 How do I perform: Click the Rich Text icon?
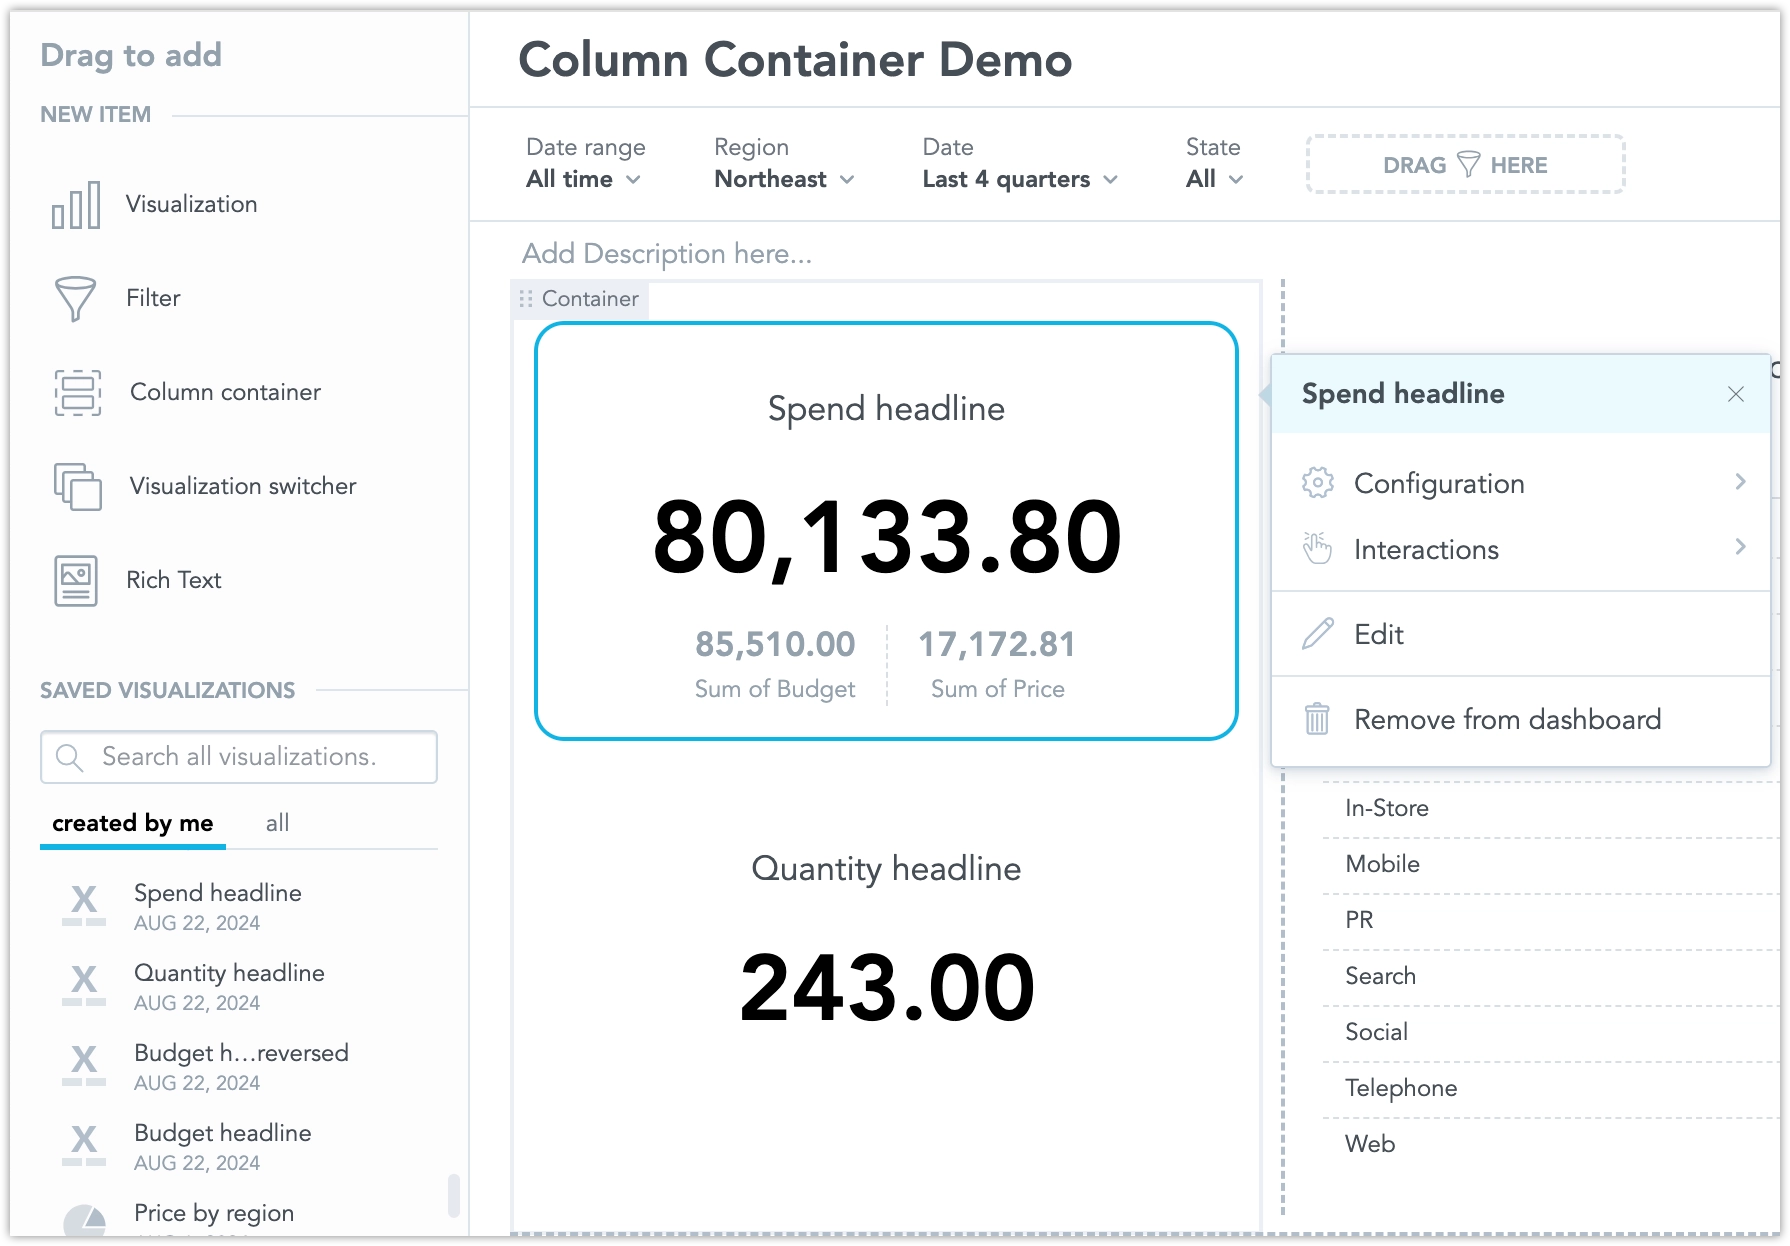point(76,580)
